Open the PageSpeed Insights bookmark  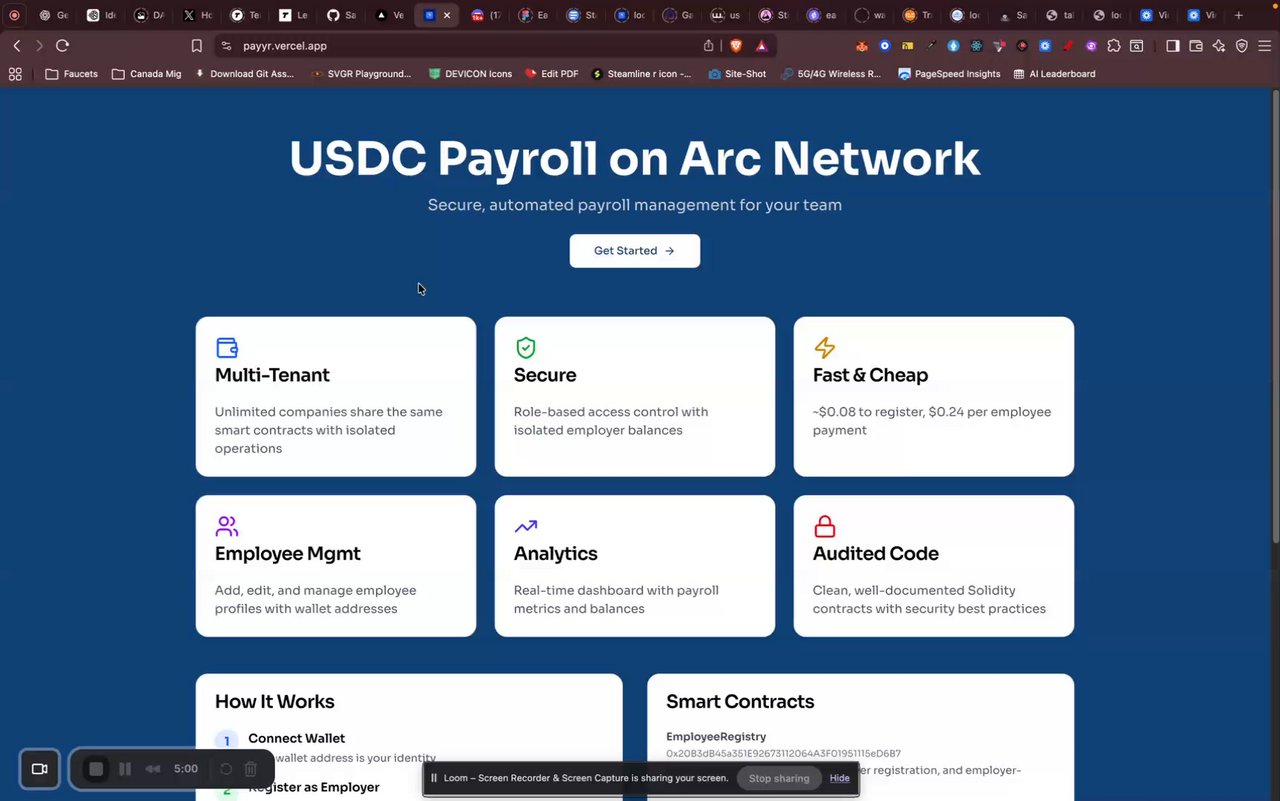click(949, 74)
